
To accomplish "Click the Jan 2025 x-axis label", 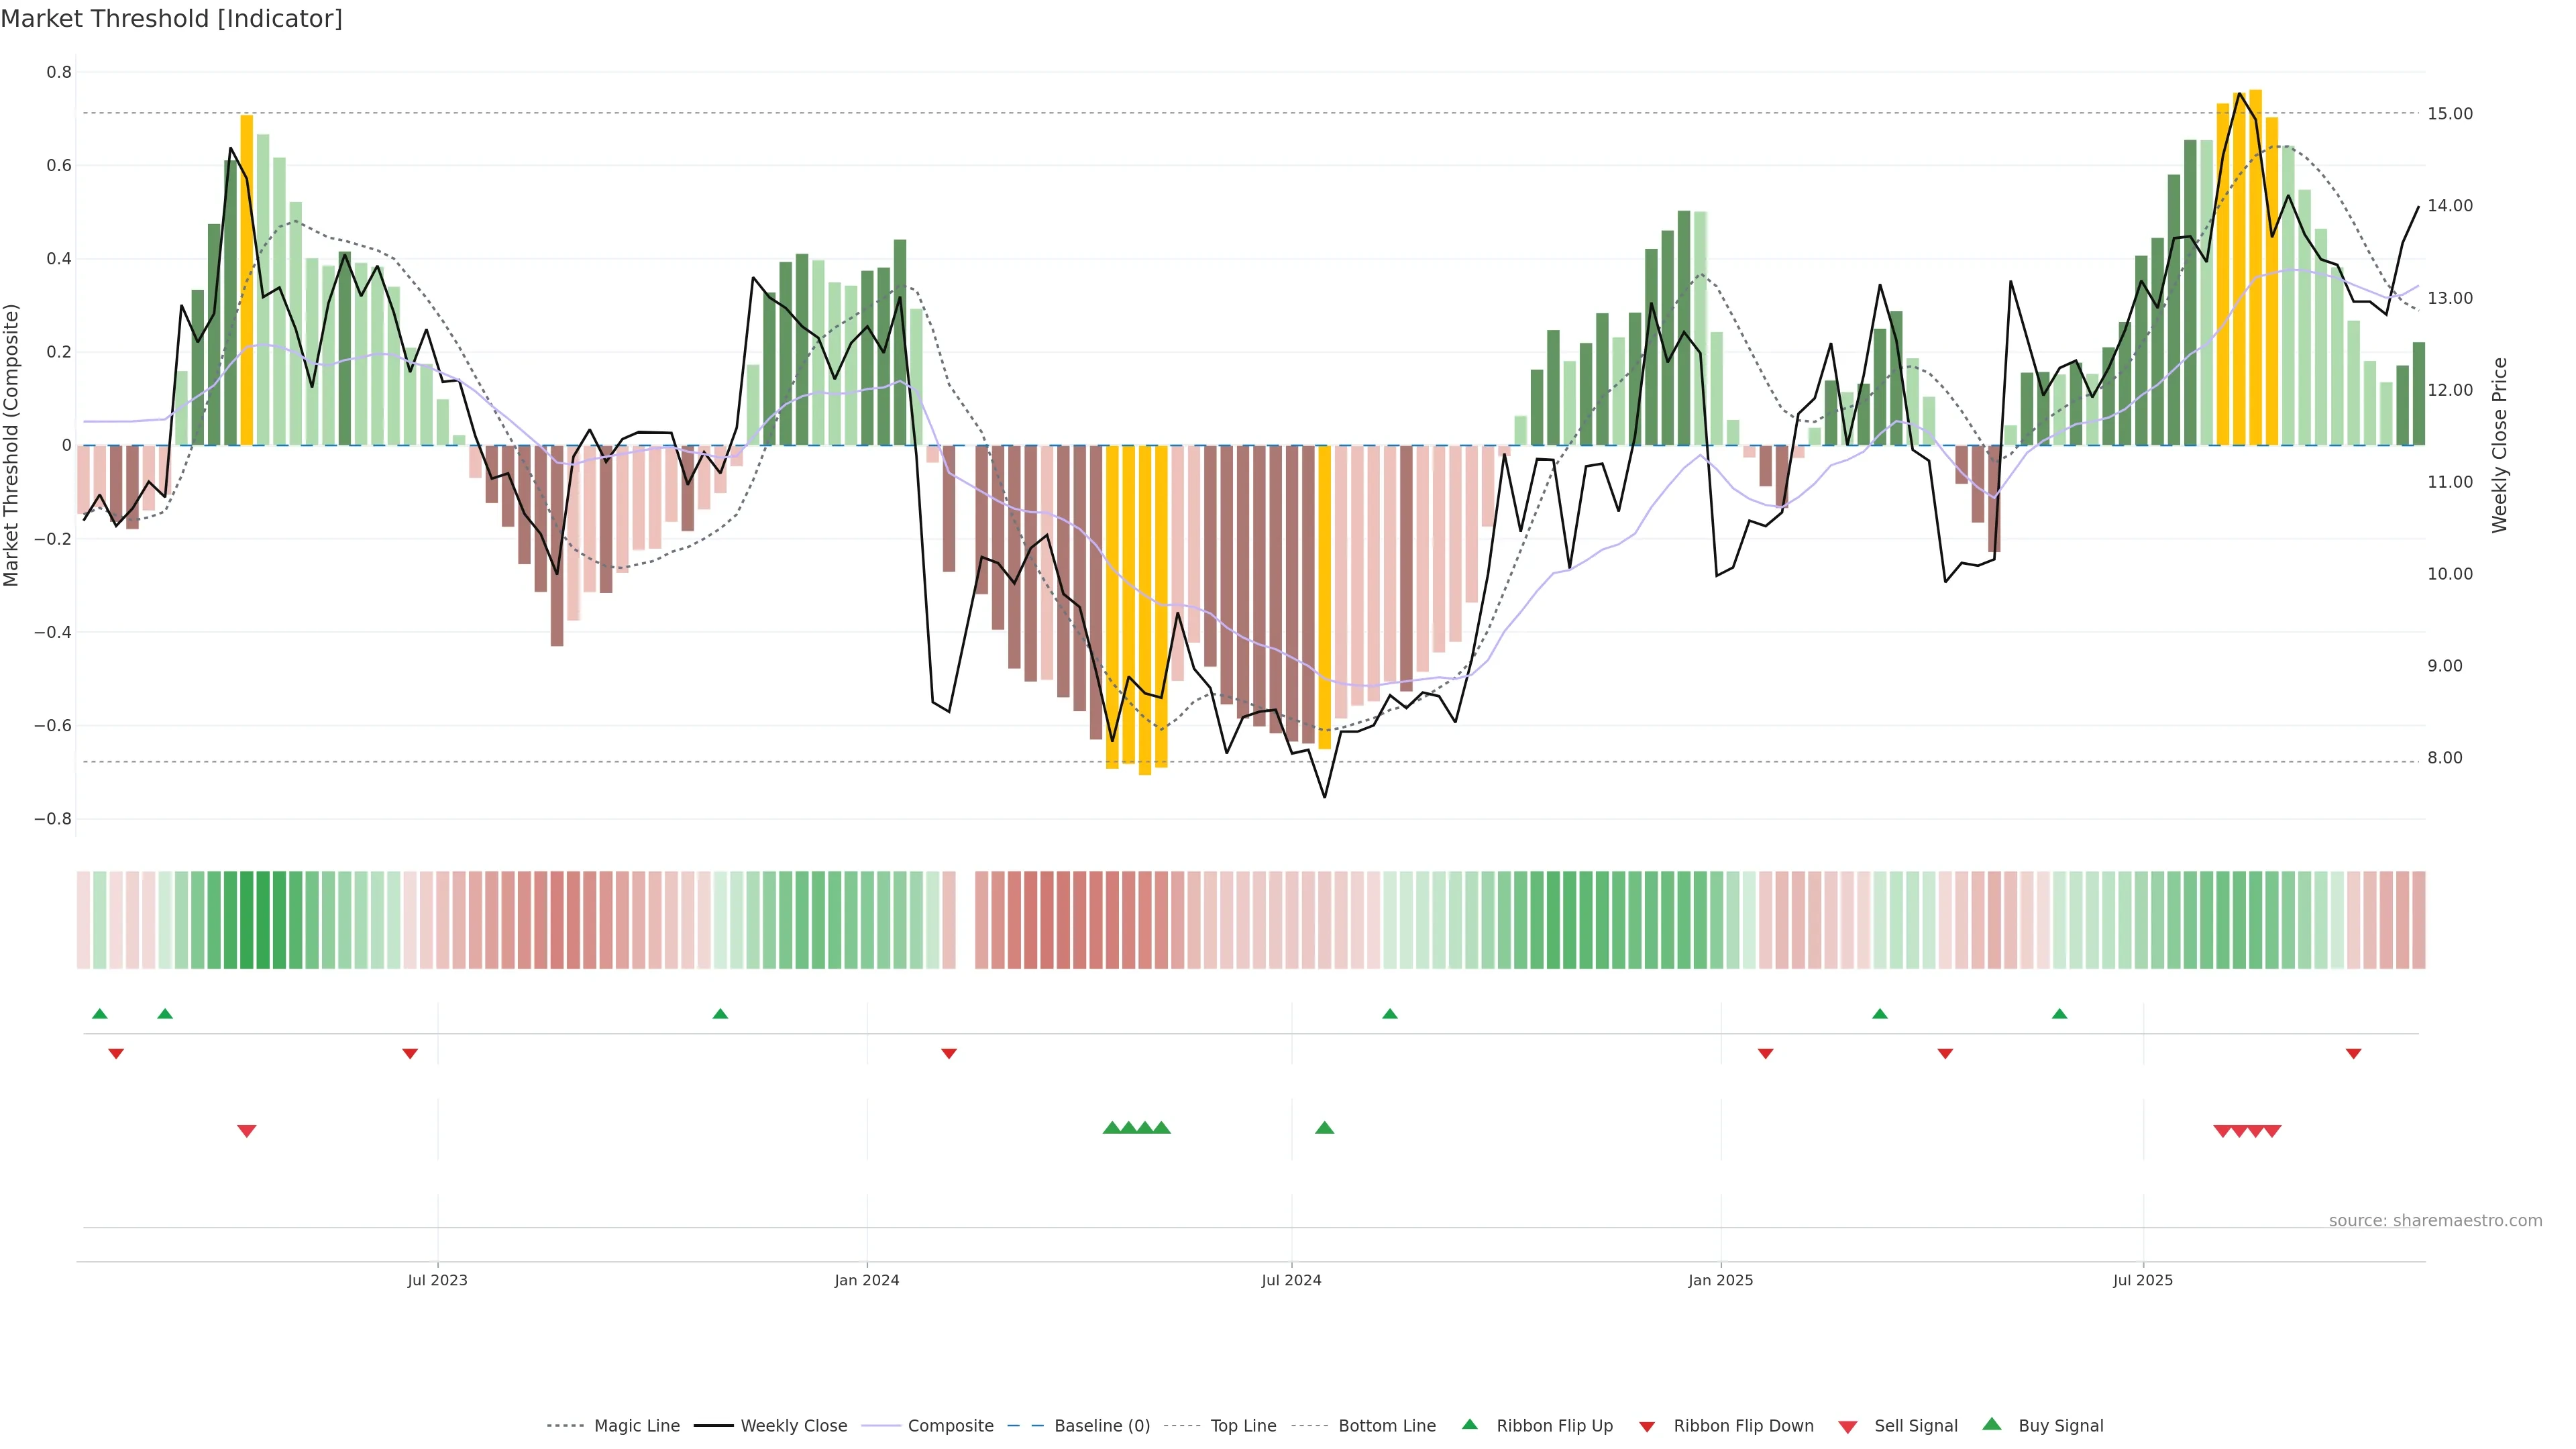I will pyautogui.click(x=1720, y=1280).
